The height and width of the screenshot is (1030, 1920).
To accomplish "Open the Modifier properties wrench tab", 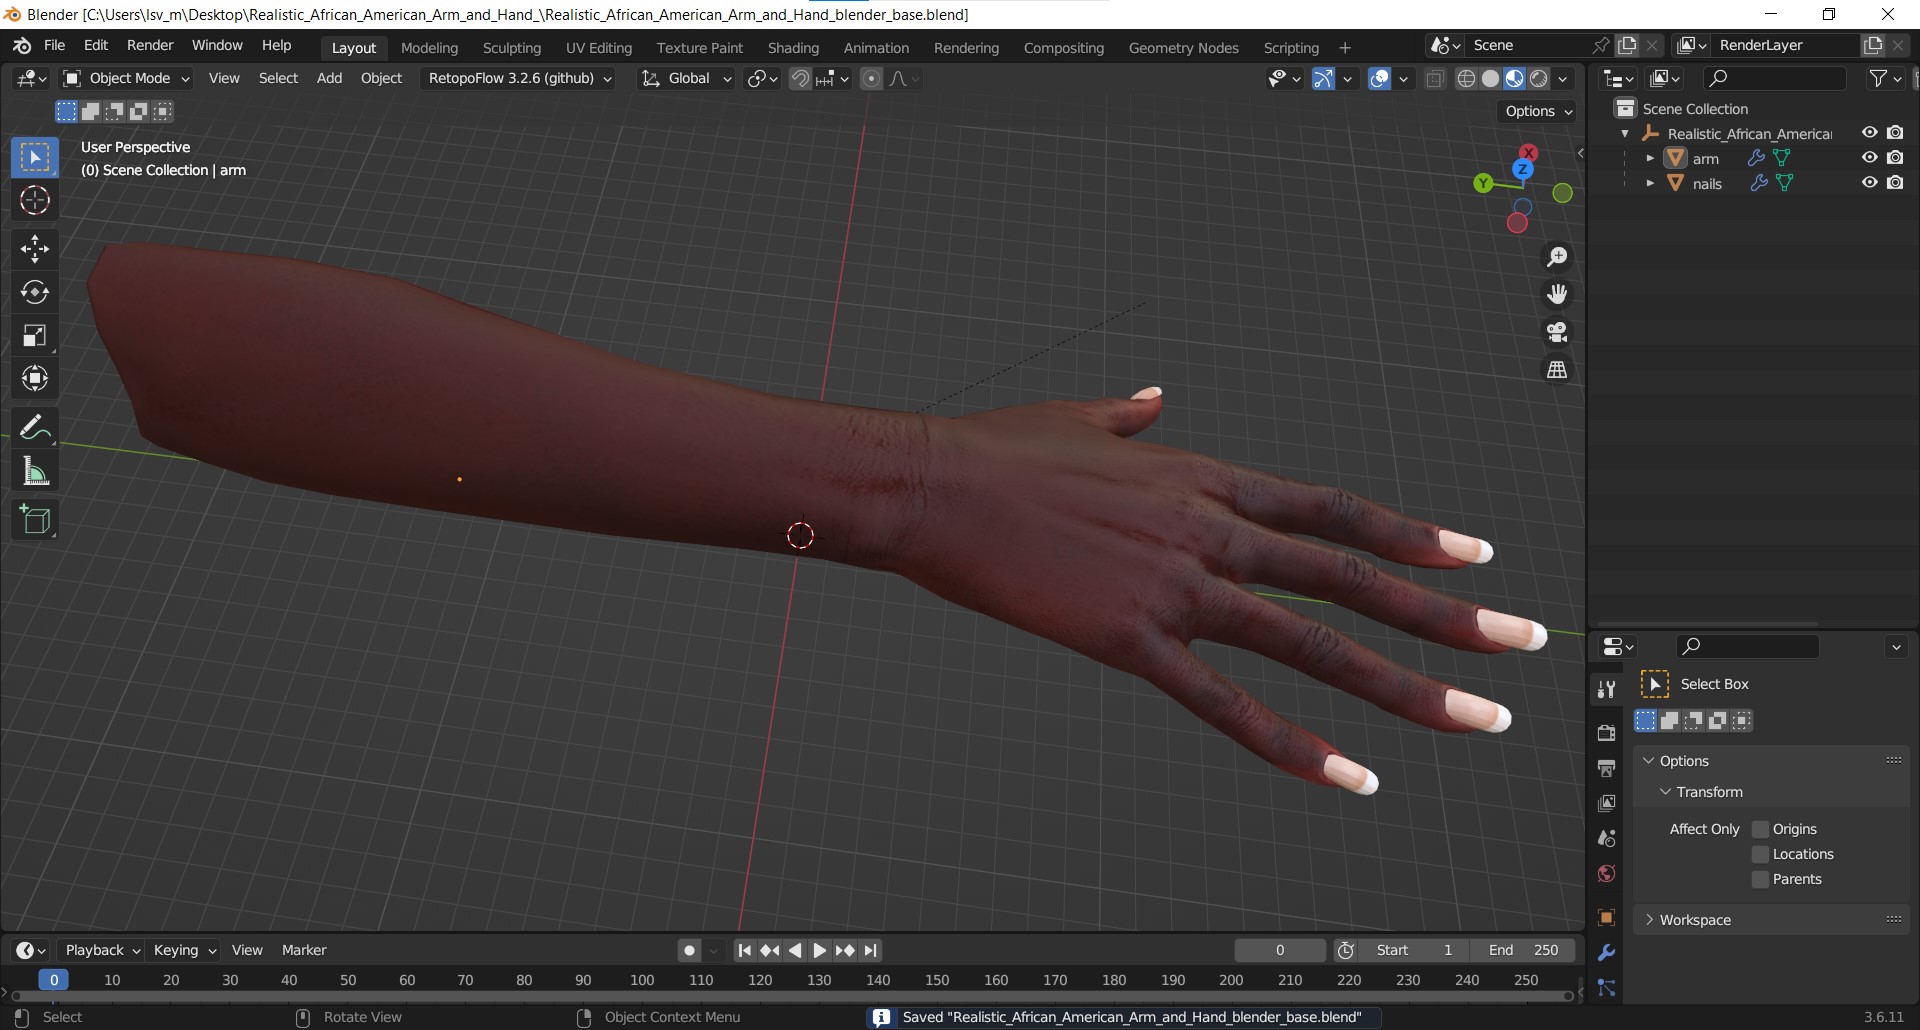I will click(1606, 953).
